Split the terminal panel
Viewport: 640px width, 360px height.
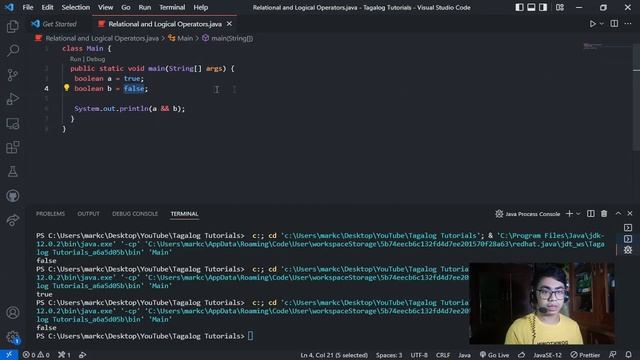591,213
